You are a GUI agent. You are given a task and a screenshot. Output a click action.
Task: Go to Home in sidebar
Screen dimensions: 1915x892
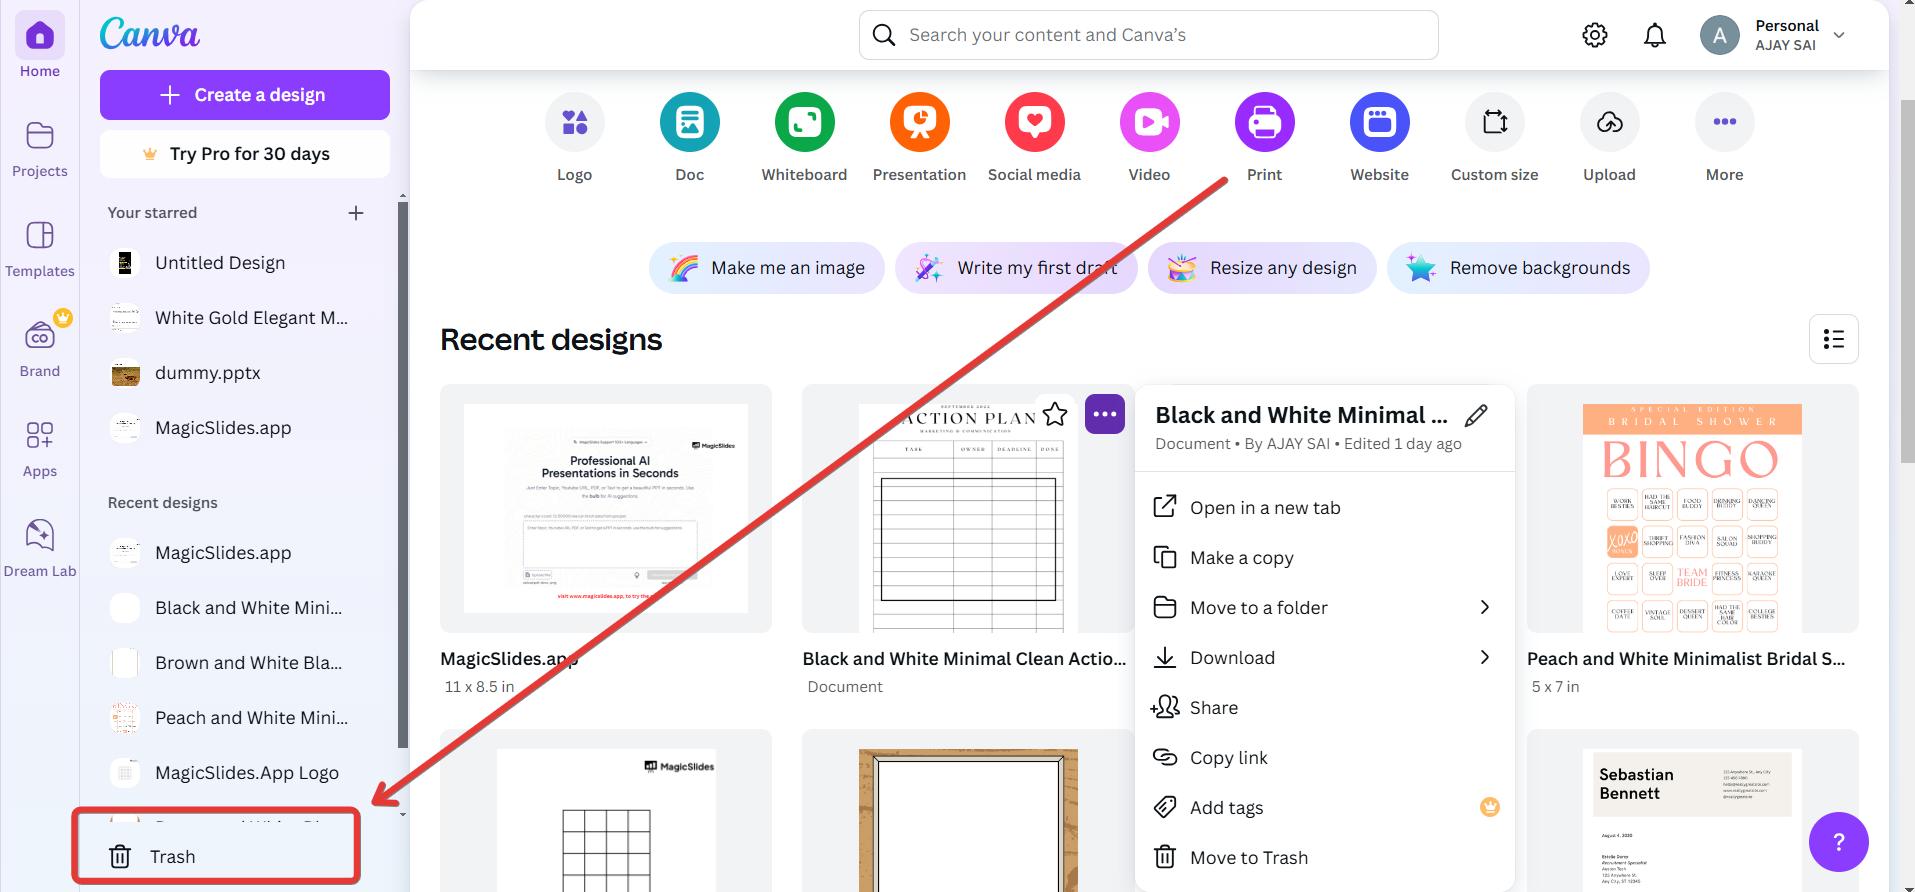point(40,46)
